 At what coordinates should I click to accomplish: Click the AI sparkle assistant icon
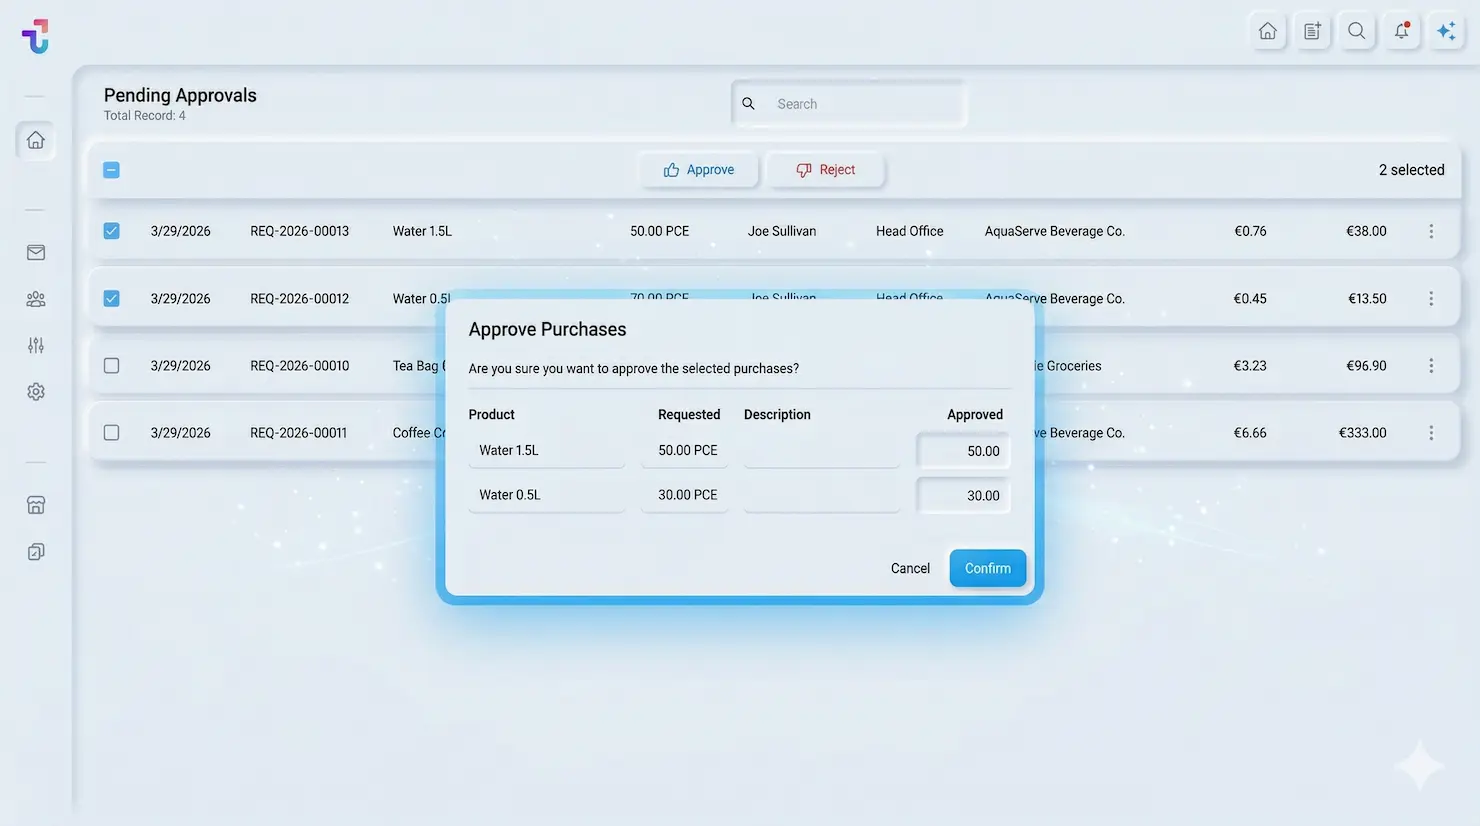point(1446,31)
